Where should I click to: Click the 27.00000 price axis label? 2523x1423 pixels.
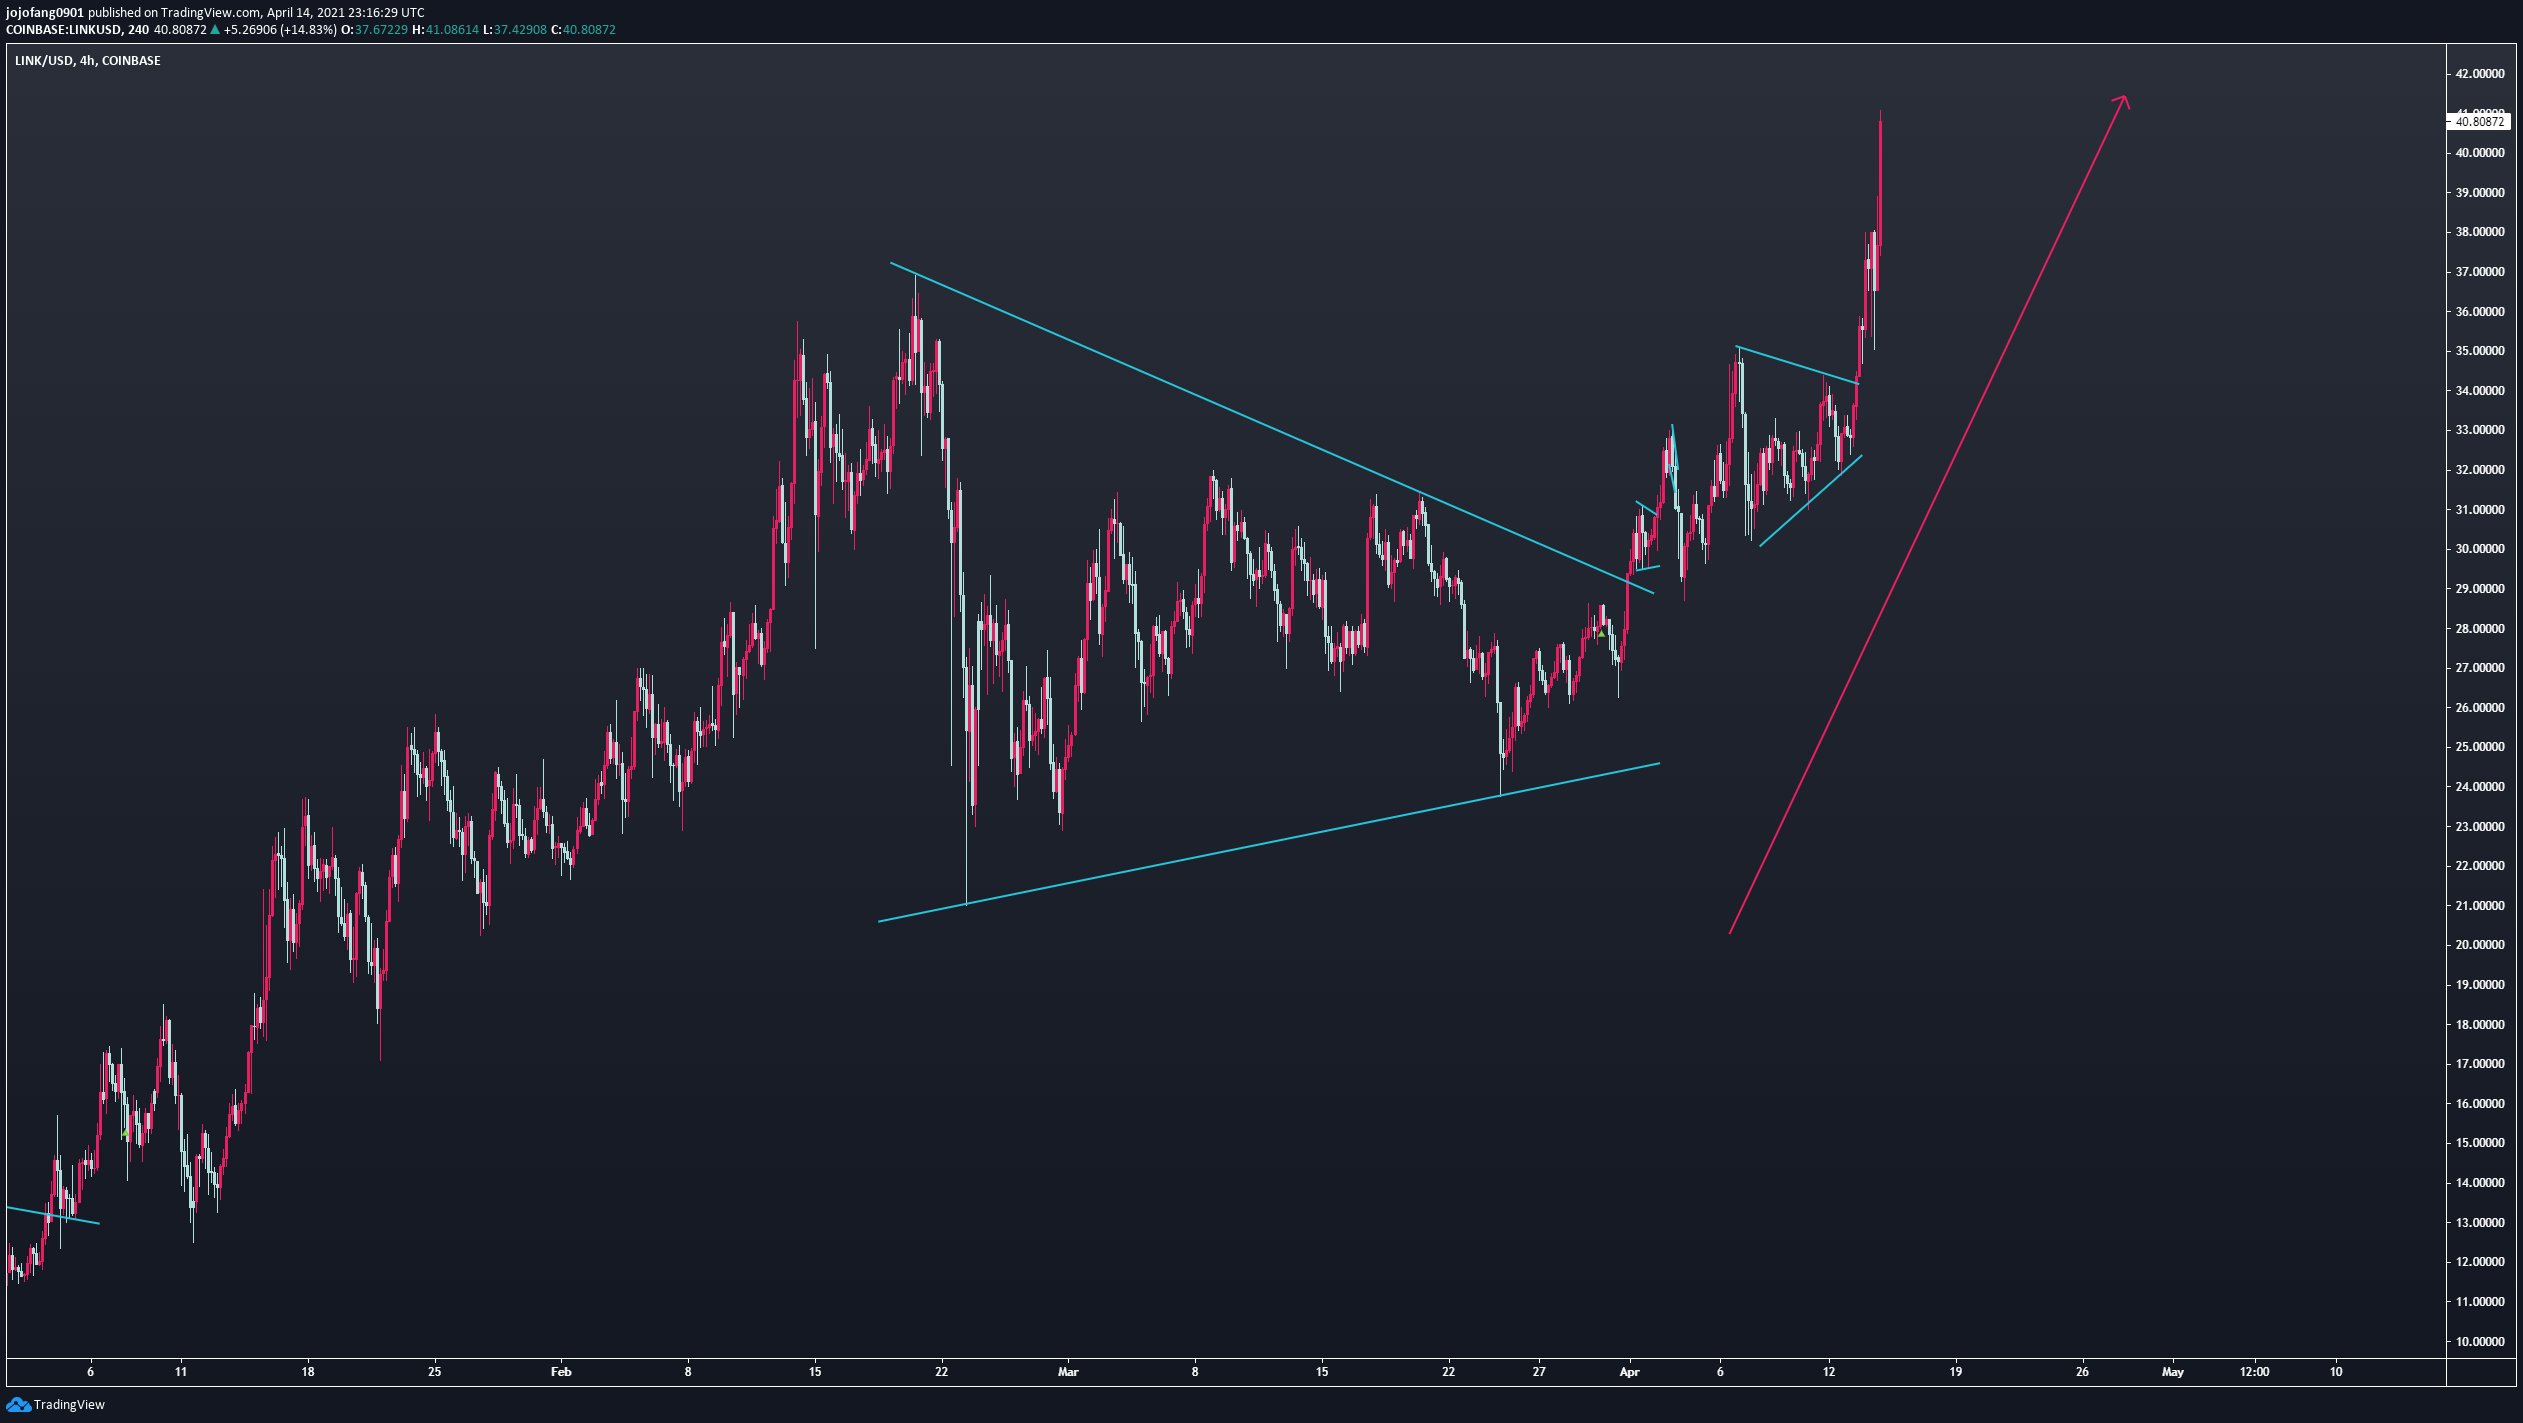[2480, 668]
